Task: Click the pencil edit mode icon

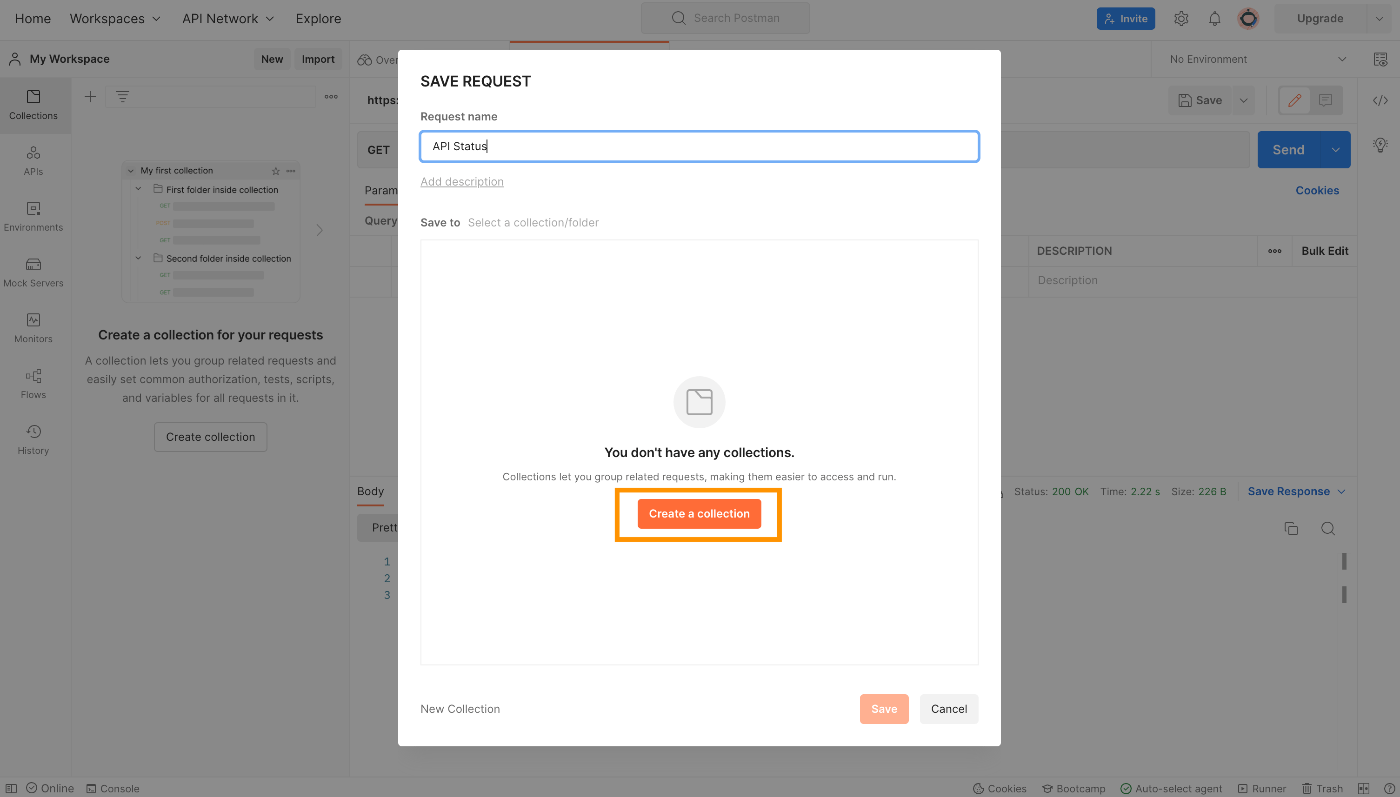Action: (x=1295, y=100)
